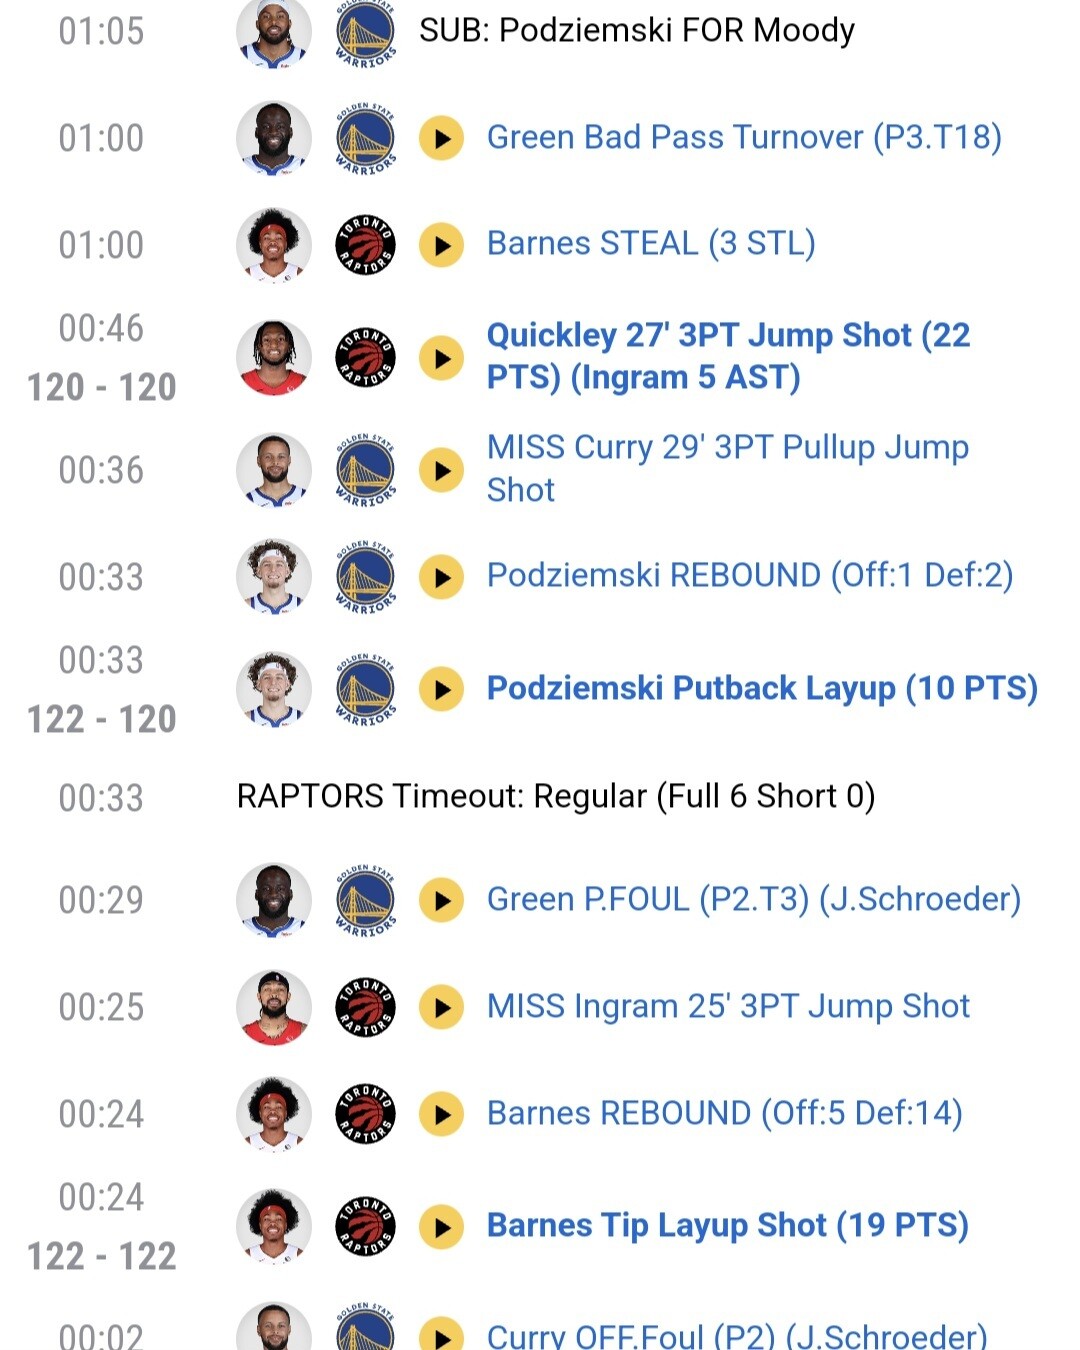
Task: Click Ingram's headshot at 00:25
Action: [274, 1007]
